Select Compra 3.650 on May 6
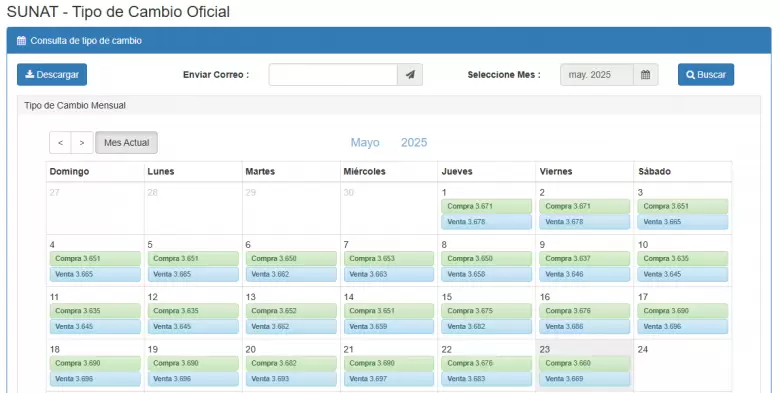Image resolution: width=780 pixels, height=393 pixels. 291,259
